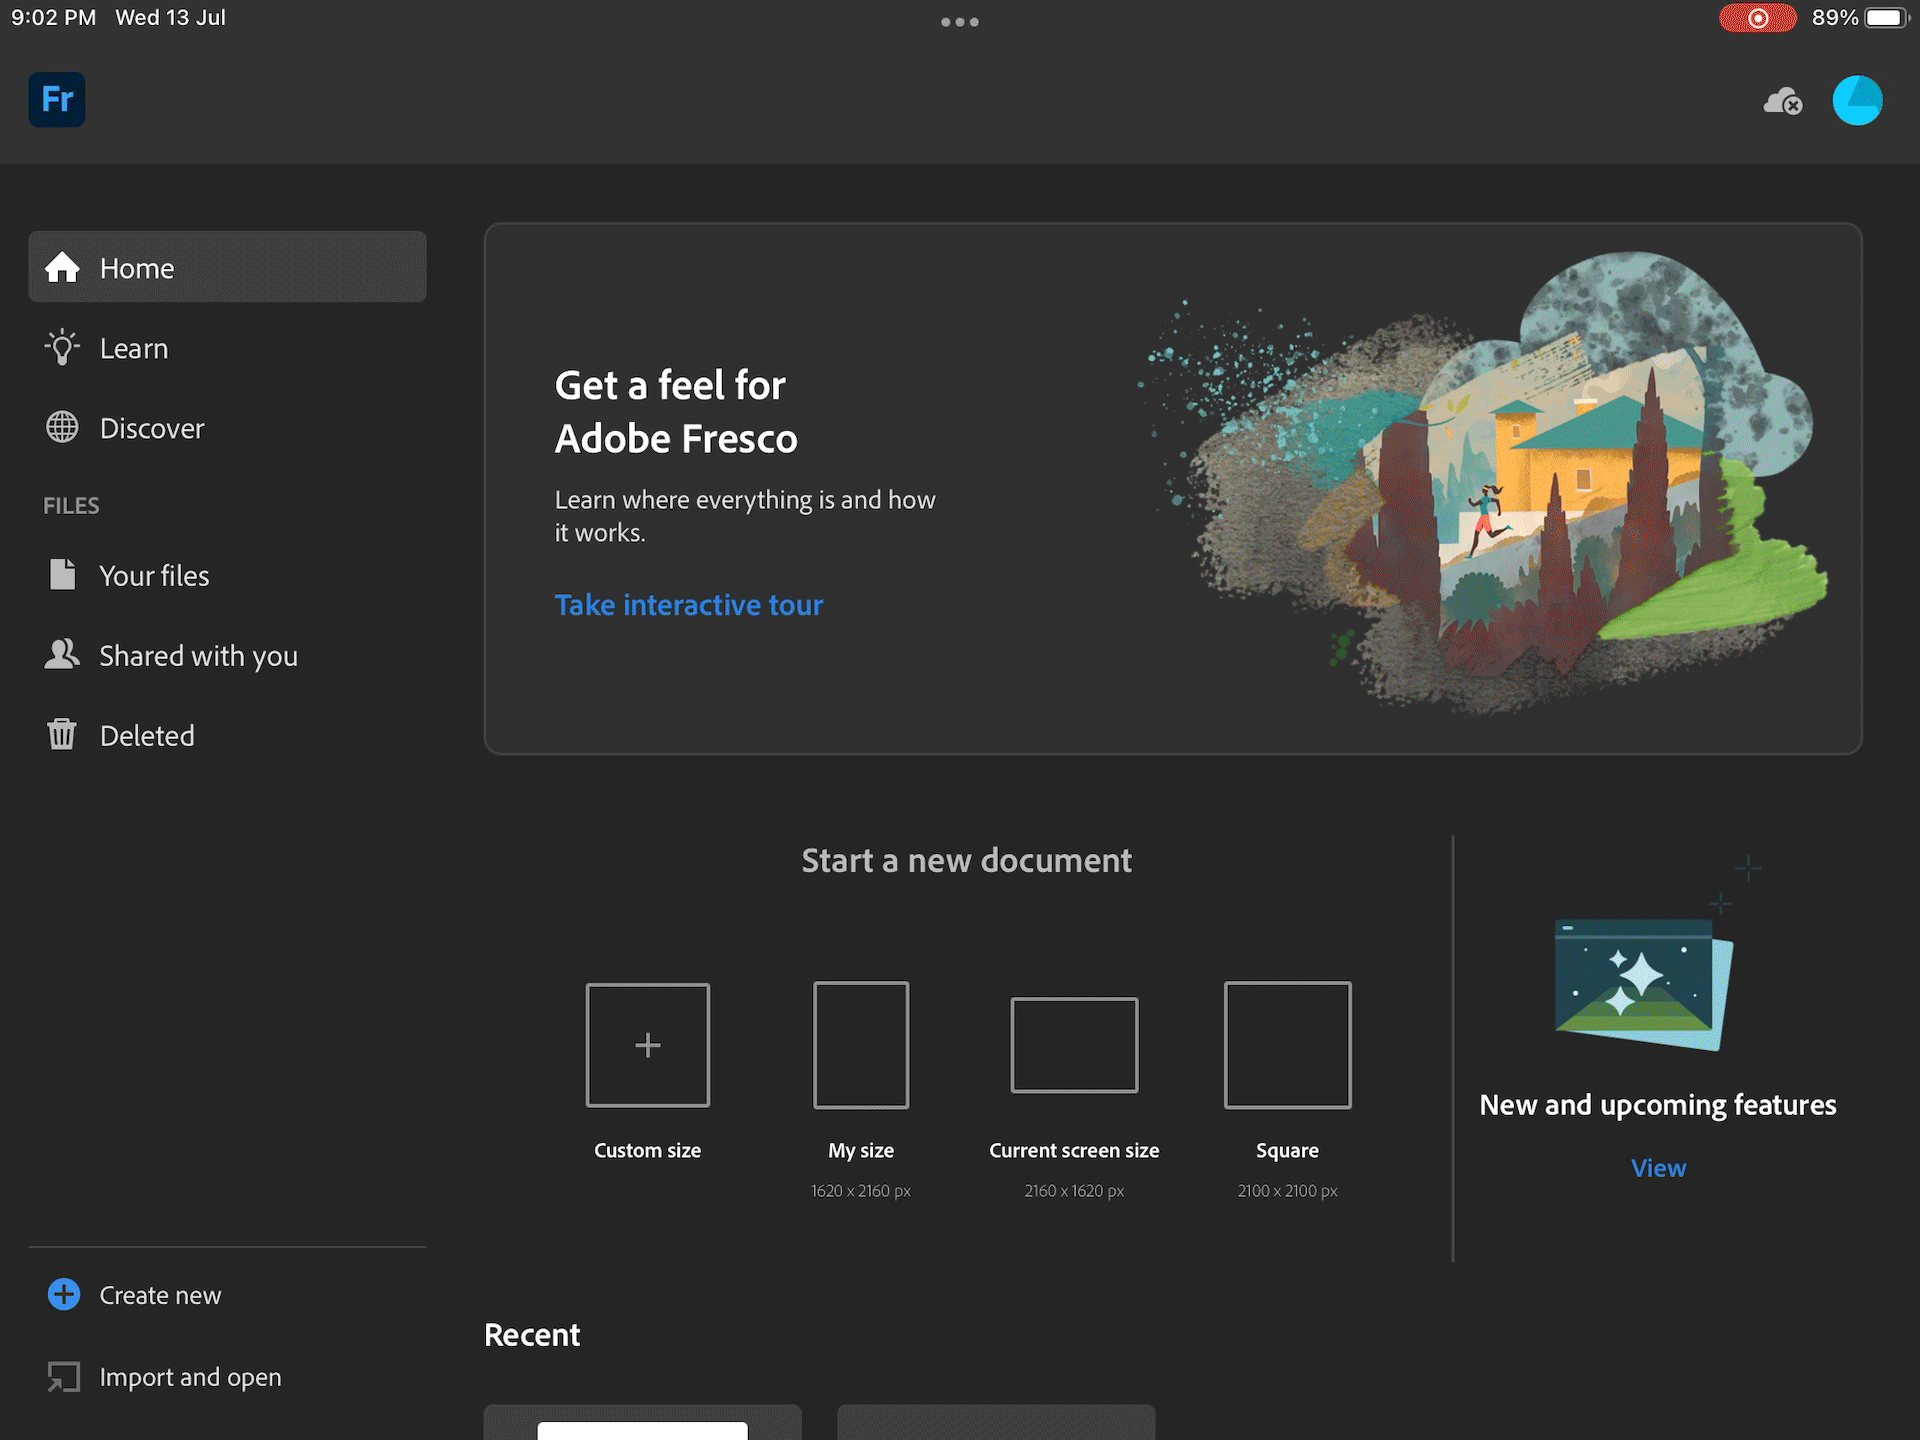This screenshot has width=1920, height=1440.
Task: Click View under New and upcoming features
Action: (1657, 1168)
